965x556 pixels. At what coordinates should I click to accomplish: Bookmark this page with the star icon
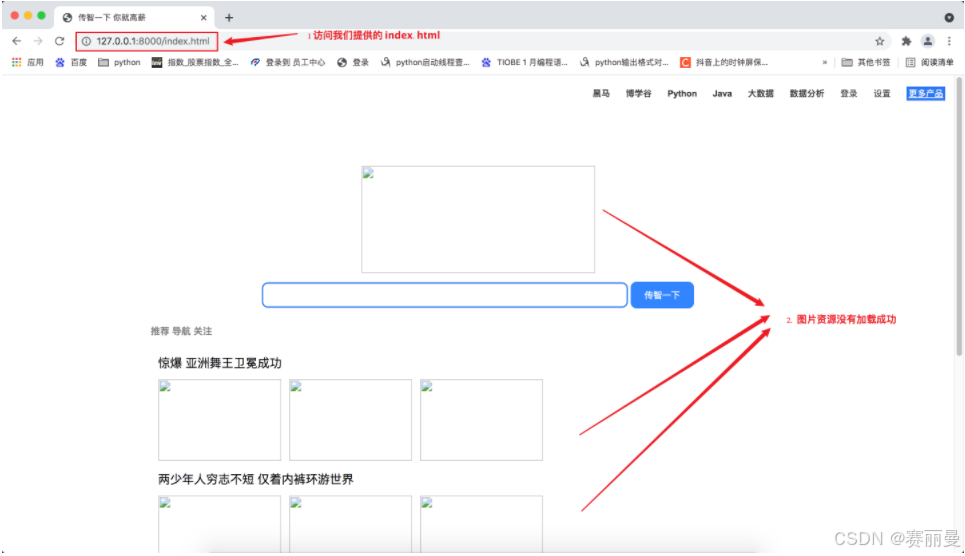tap(879, 41)
